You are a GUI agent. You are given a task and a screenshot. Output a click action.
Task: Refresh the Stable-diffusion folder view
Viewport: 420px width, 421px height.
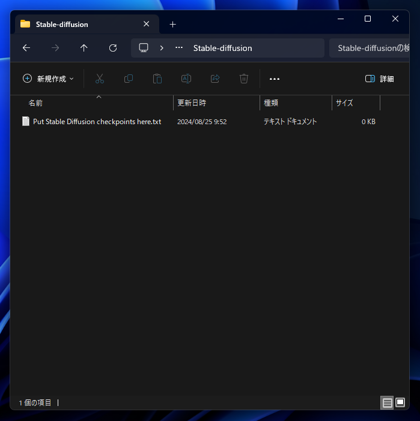(x=113, y=48)
